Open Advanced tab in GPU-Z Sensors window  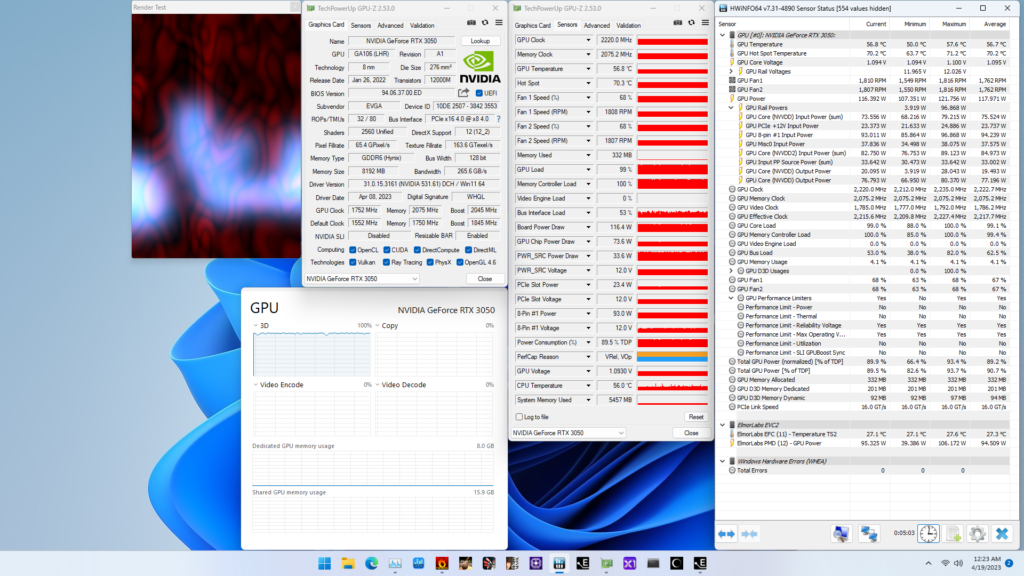597,25
